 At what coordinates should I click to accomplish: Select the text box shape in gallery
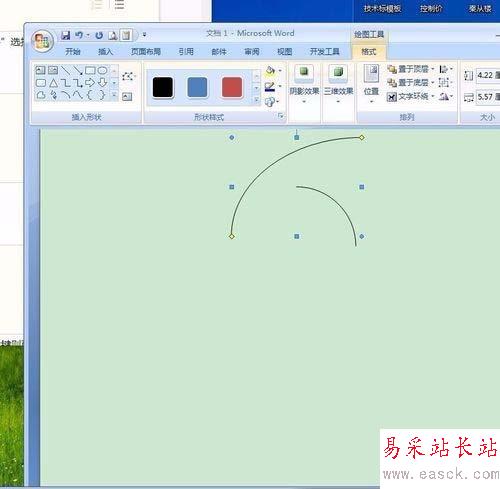tap(40, 70)
